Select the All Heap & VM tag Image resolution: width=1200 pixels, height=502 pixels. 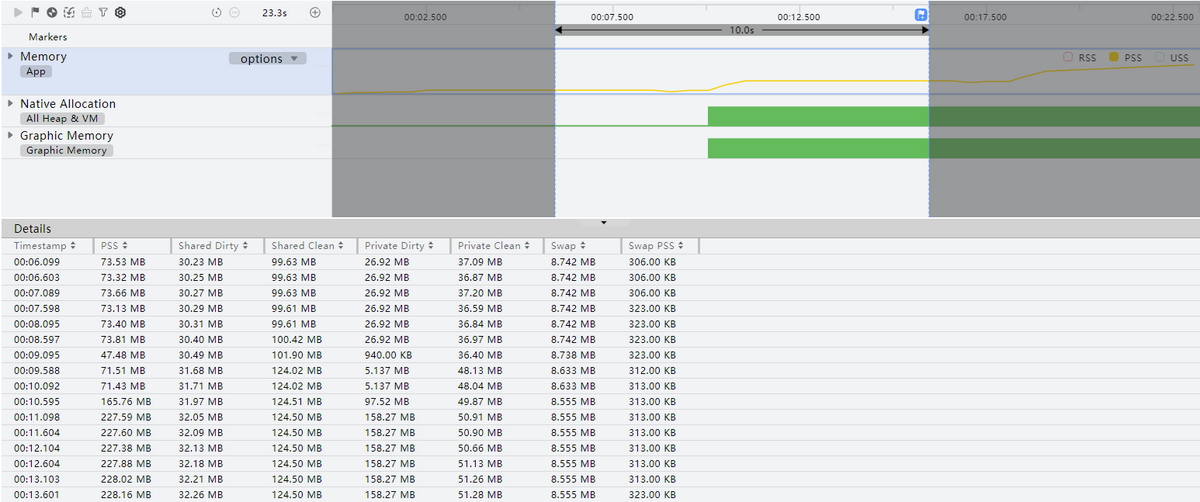coord(65,119)
